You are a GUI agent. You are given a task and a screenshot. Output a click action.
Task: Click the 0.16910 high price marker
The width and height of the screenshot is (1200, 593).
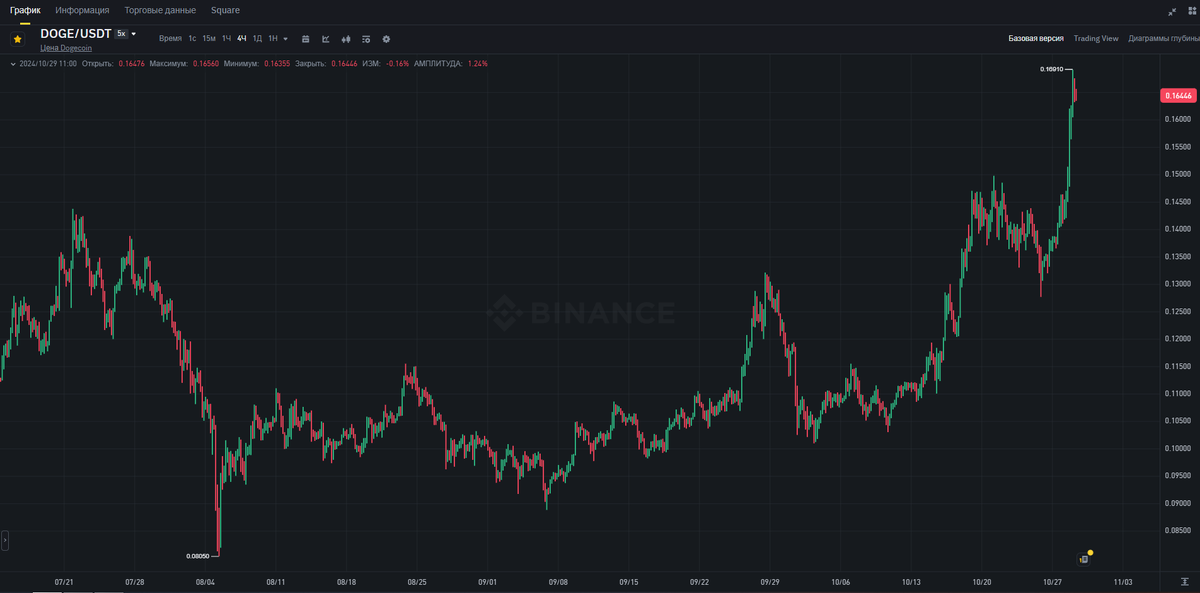(x=1051, y=69)
